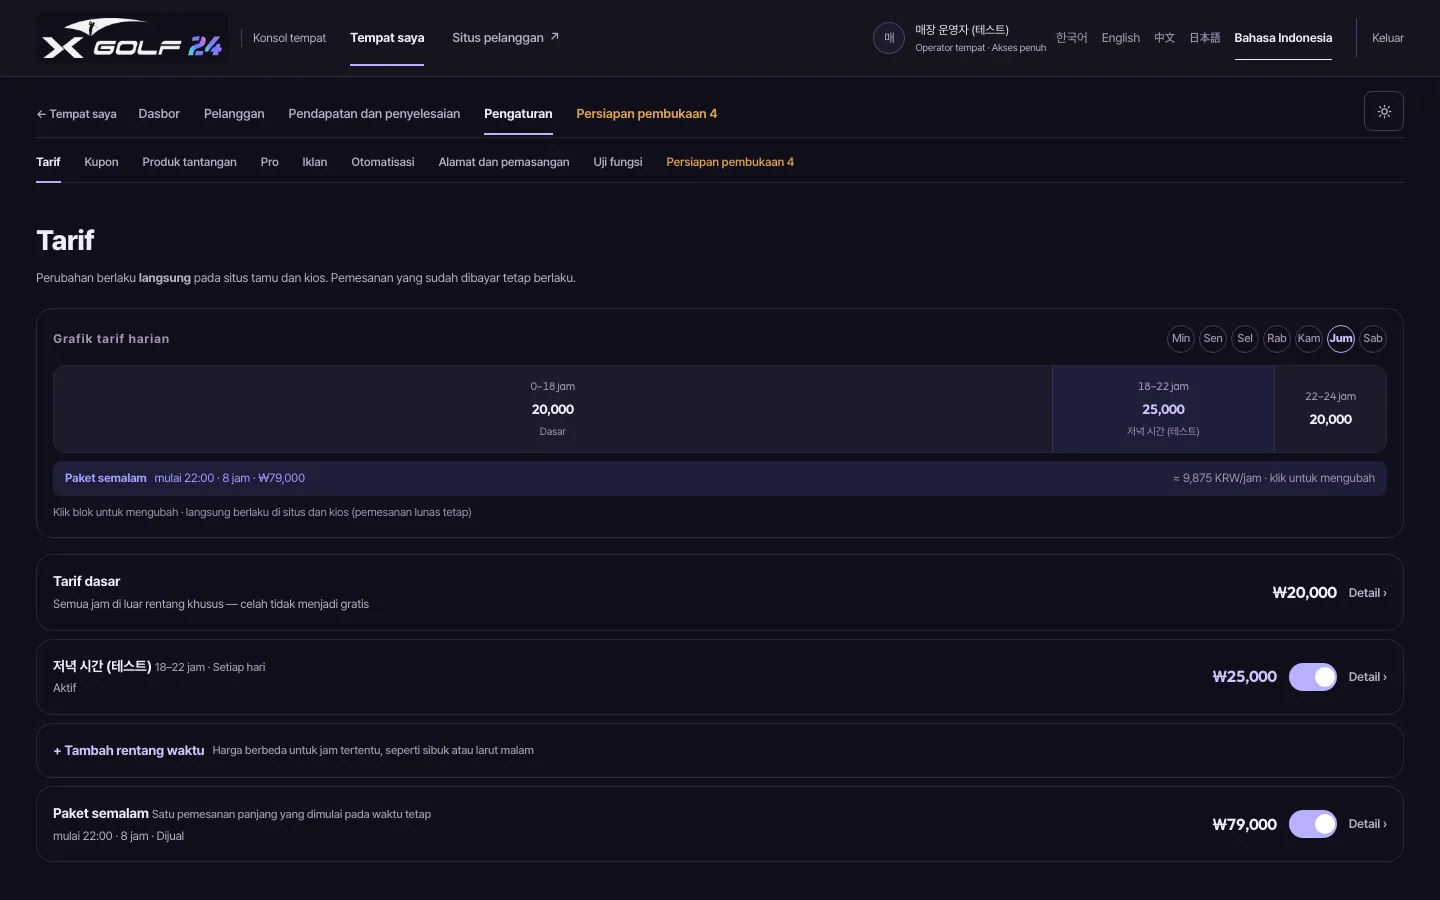Open the Otomatisasi sub-tab
1440x900 pixels.
383,162
